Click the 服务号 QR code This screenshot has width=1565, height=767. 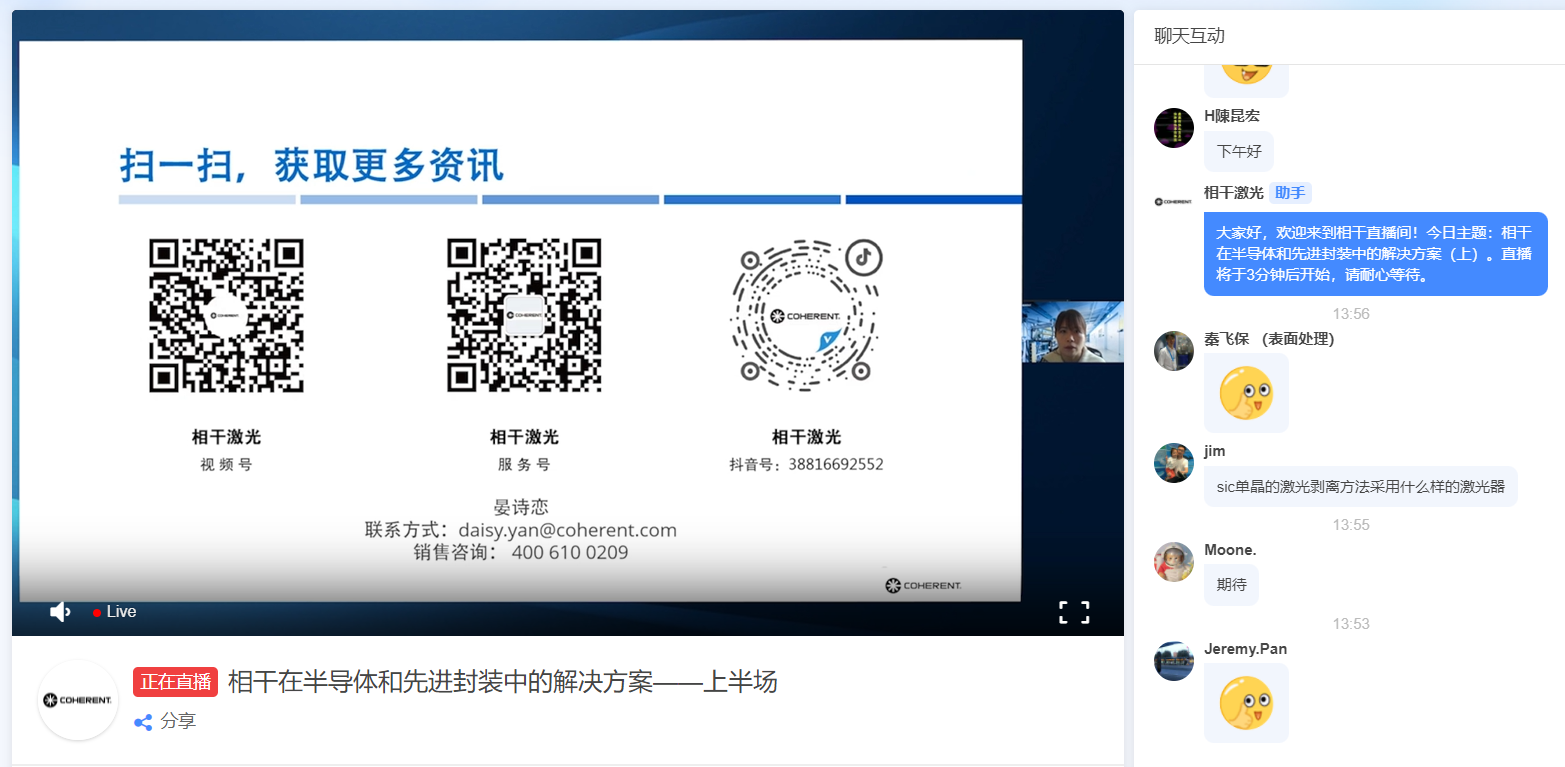[524, 315]
